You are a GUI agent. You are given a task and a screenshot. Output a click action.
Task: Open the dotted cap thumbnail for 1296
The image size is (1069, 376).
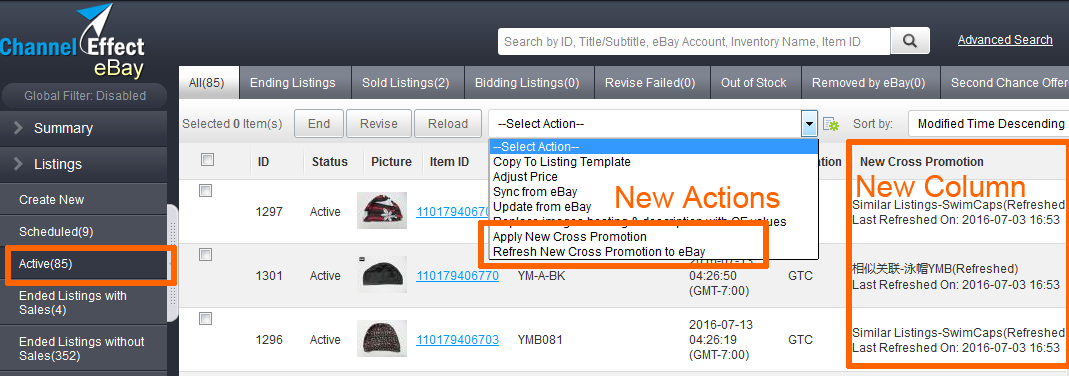(382, 339)
